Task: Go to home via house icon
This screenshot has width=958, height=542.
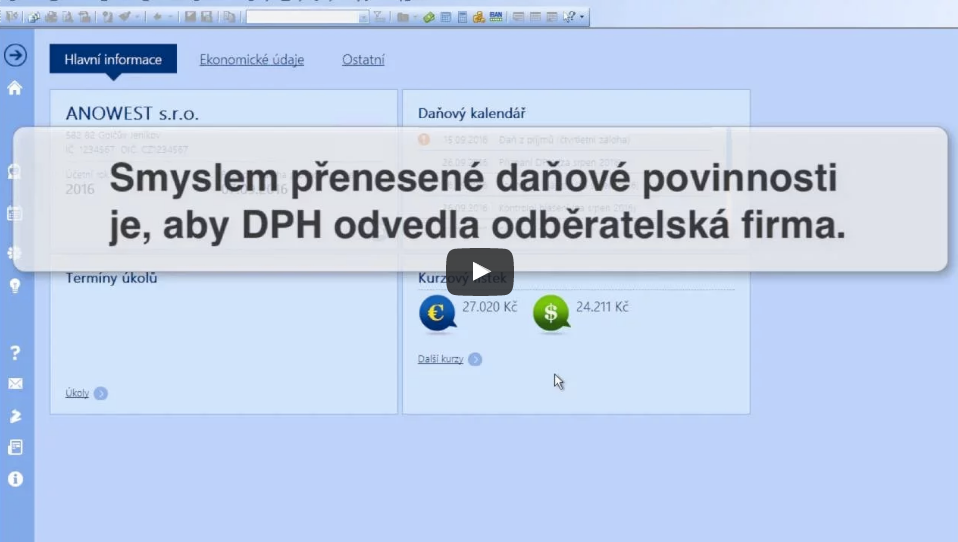Action: click(x=15, y=87)
